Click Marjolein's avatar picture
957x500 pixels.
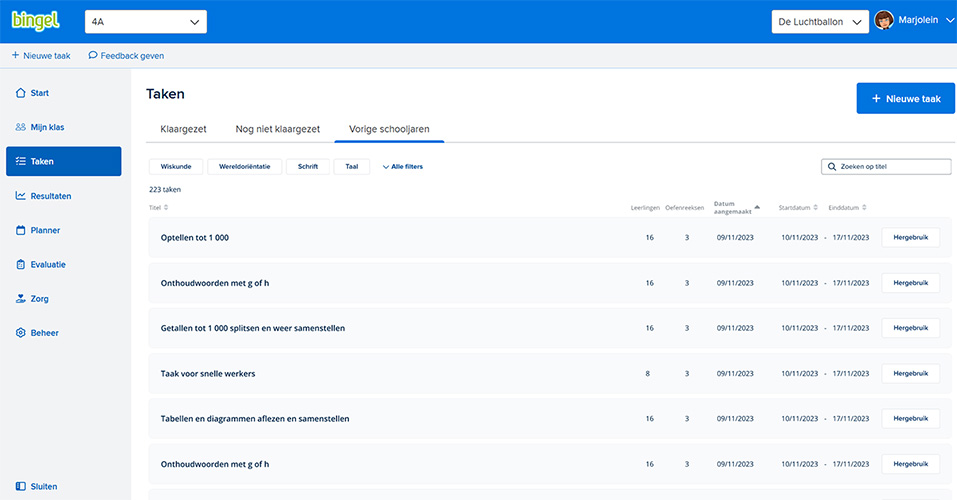tap(884, 20)
